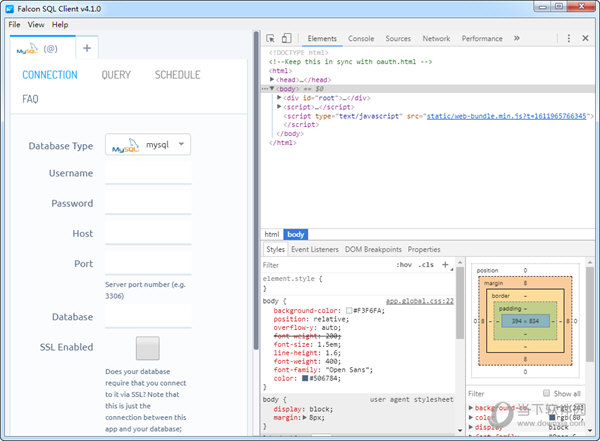Image resolution: width=600 pixels, height=441 pixels.
Task: Click the computed rgb(80 color swatch
Action: tap(552, 417)
